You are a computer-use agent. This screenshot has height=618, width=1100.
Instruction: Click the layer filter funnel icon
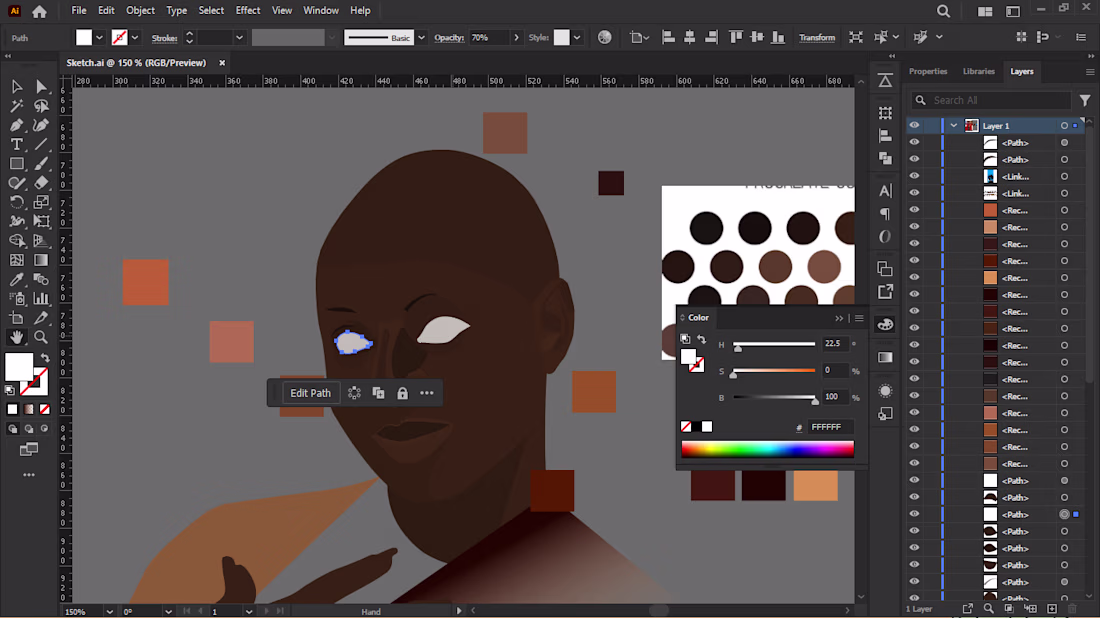(1085, 100)
